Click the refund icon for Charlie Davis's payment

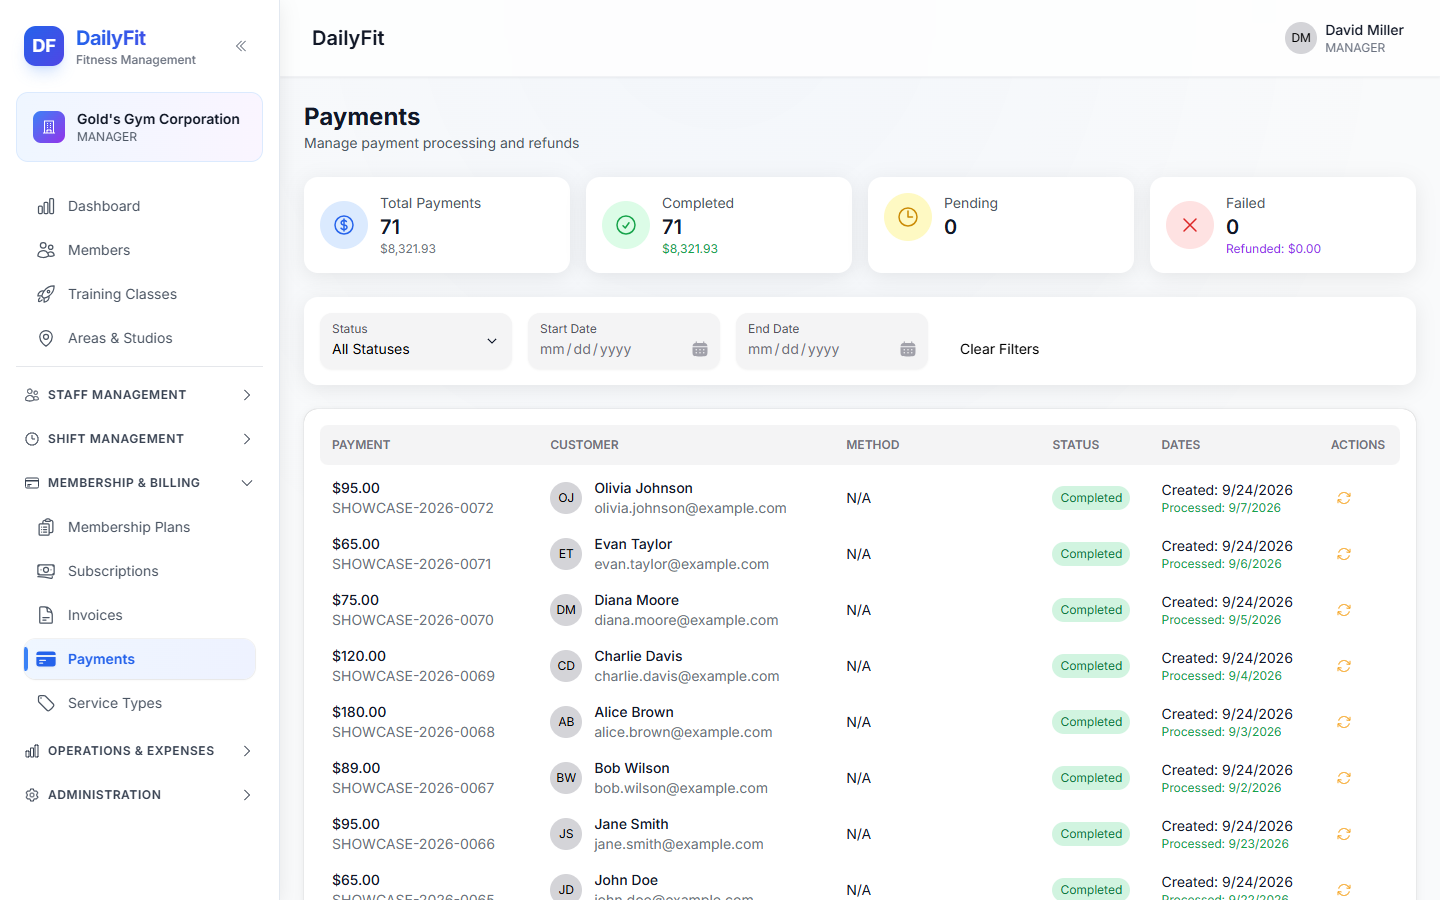1344,666
